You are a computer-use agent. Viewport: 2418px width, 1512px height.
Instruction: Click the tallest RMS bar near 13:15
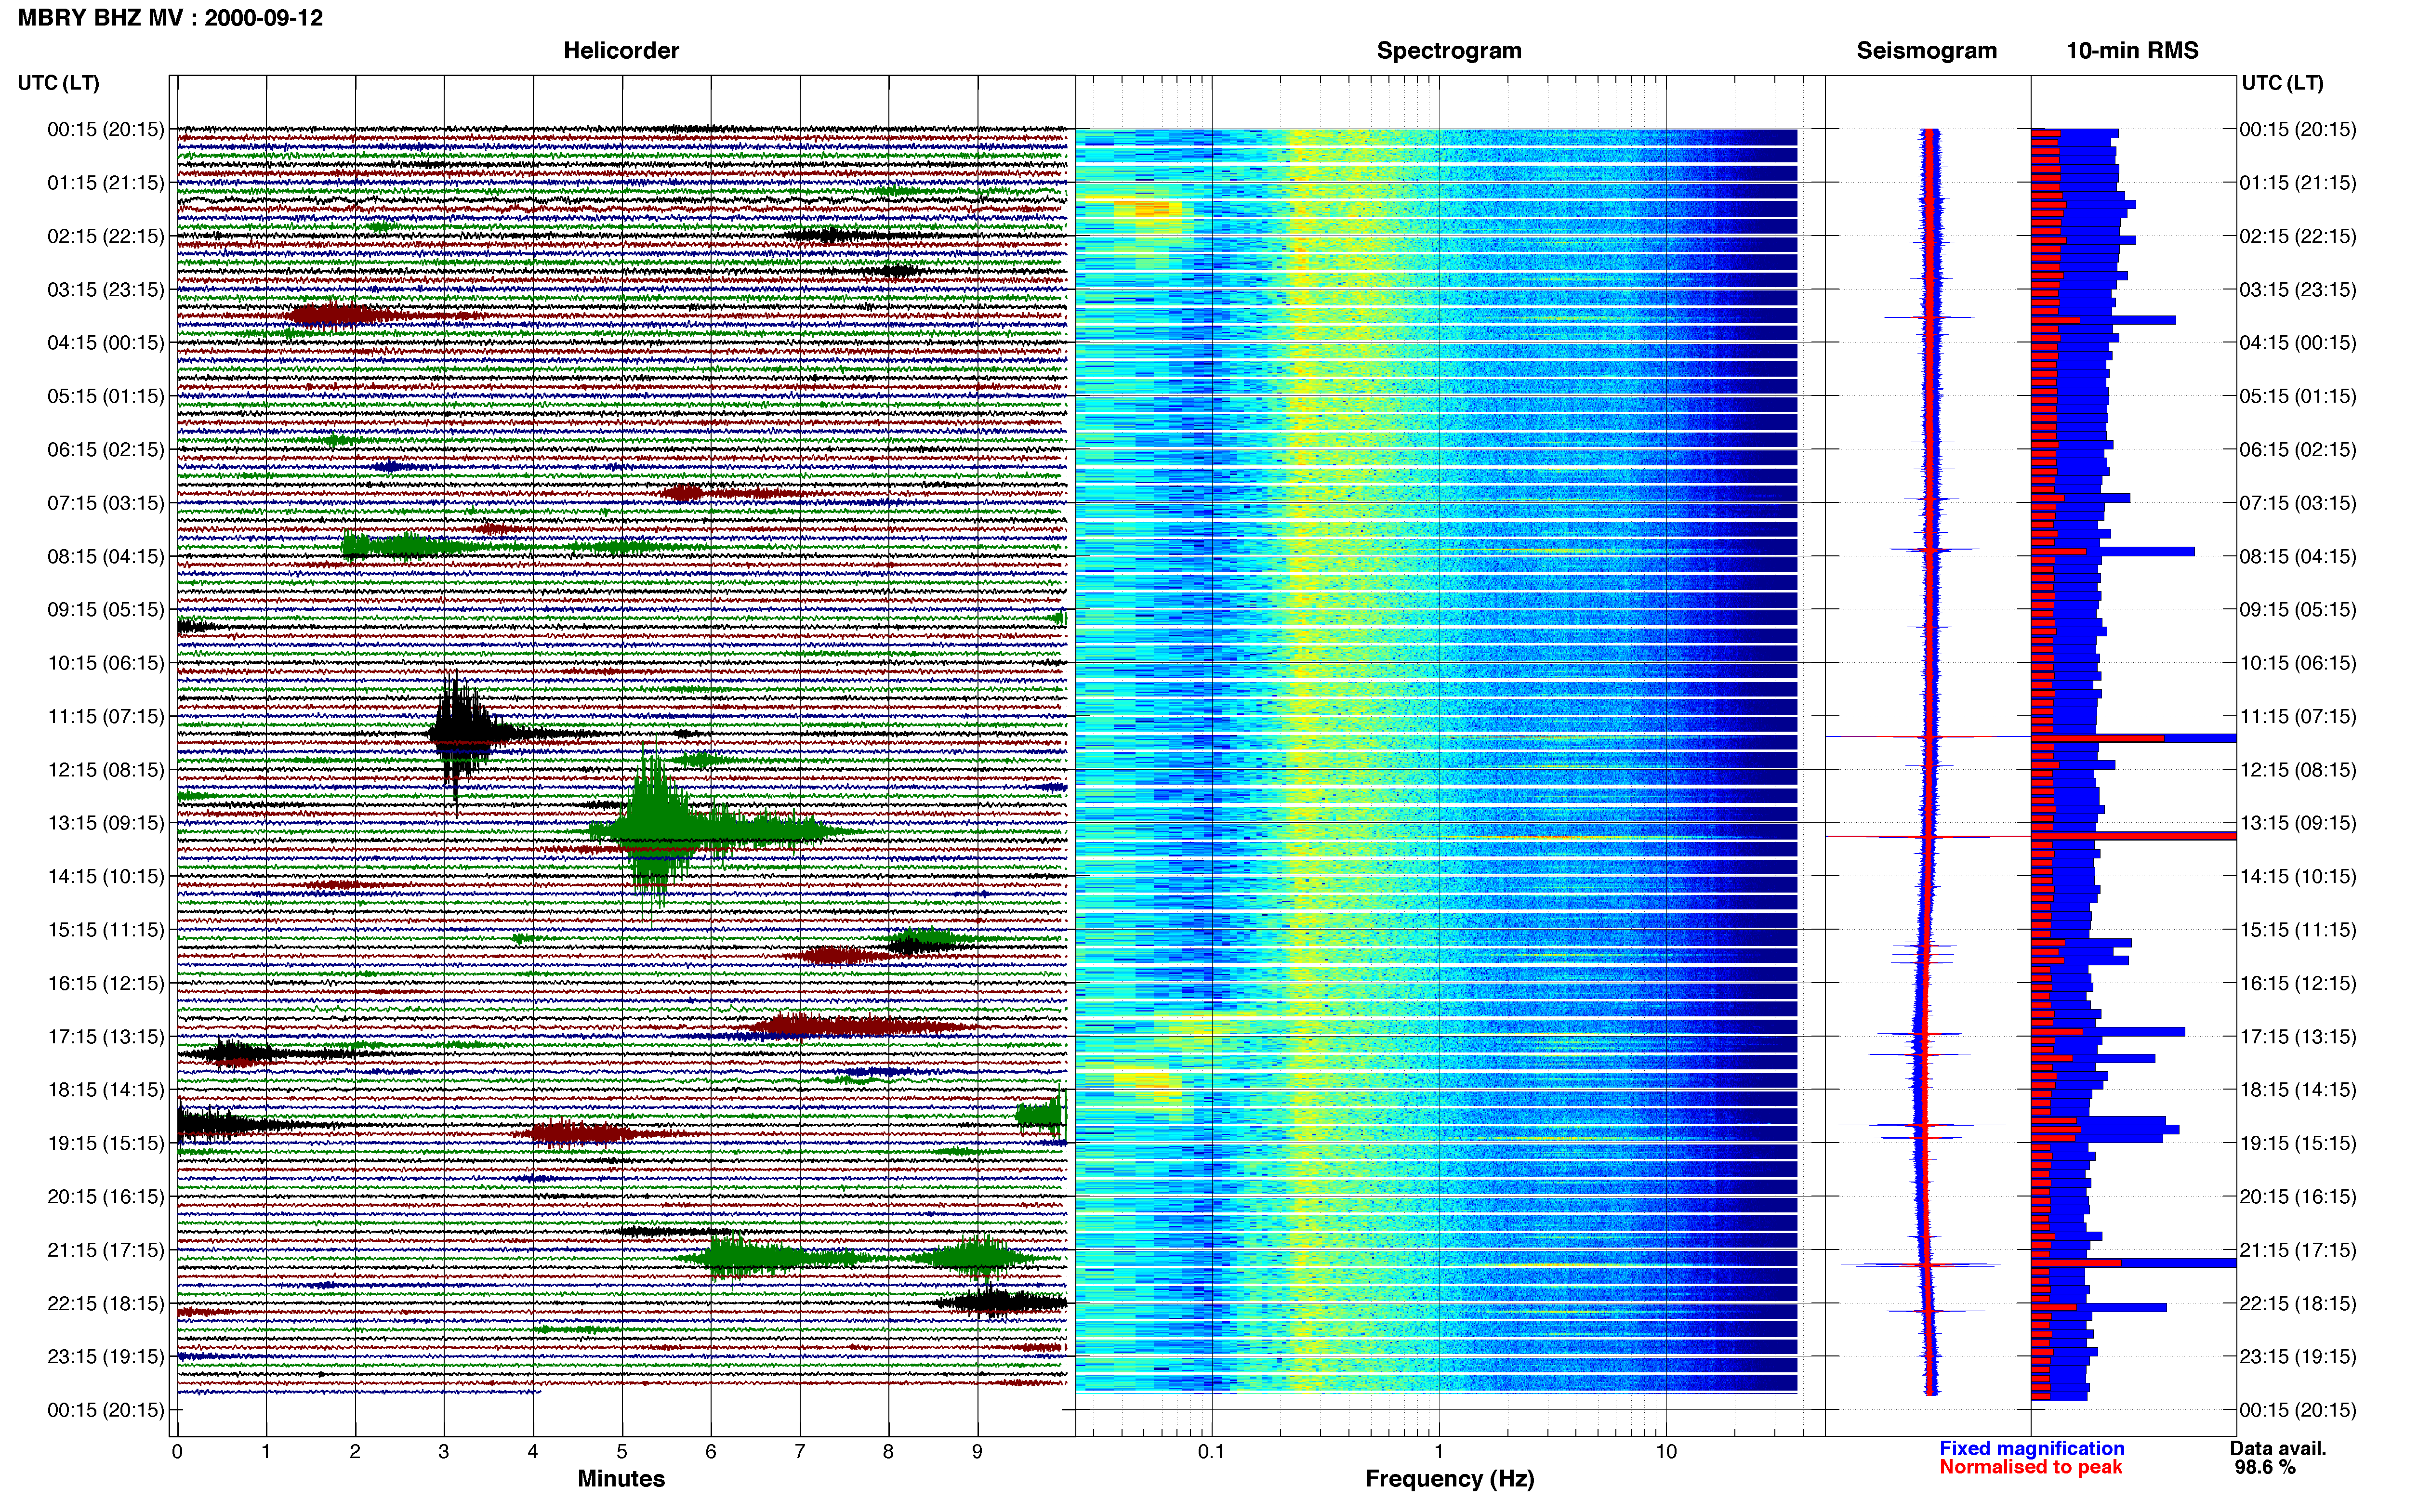click(x=2133, y=836)
